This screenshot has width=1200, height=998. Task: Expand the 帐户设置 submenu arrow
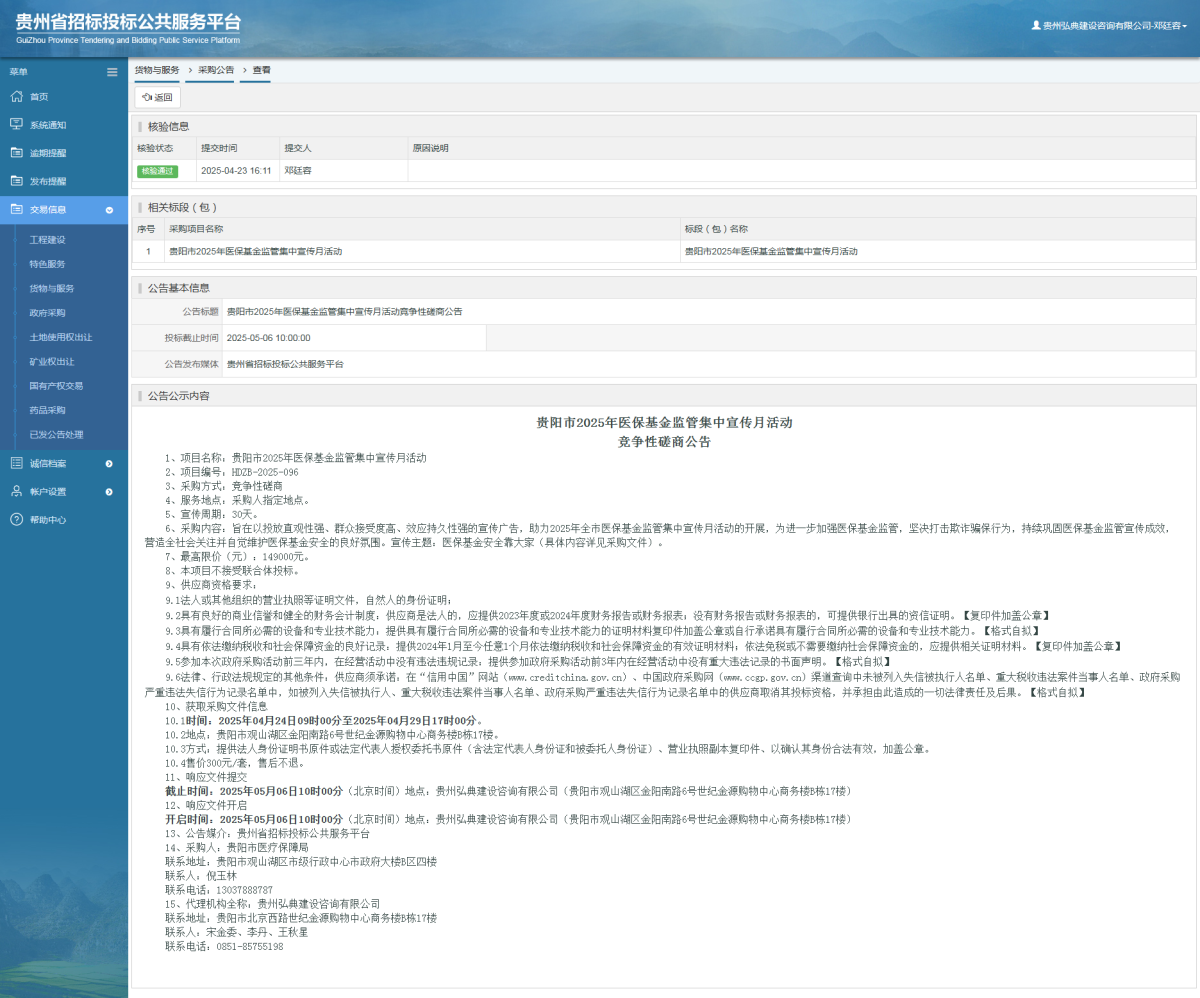[x=109, y=492]
